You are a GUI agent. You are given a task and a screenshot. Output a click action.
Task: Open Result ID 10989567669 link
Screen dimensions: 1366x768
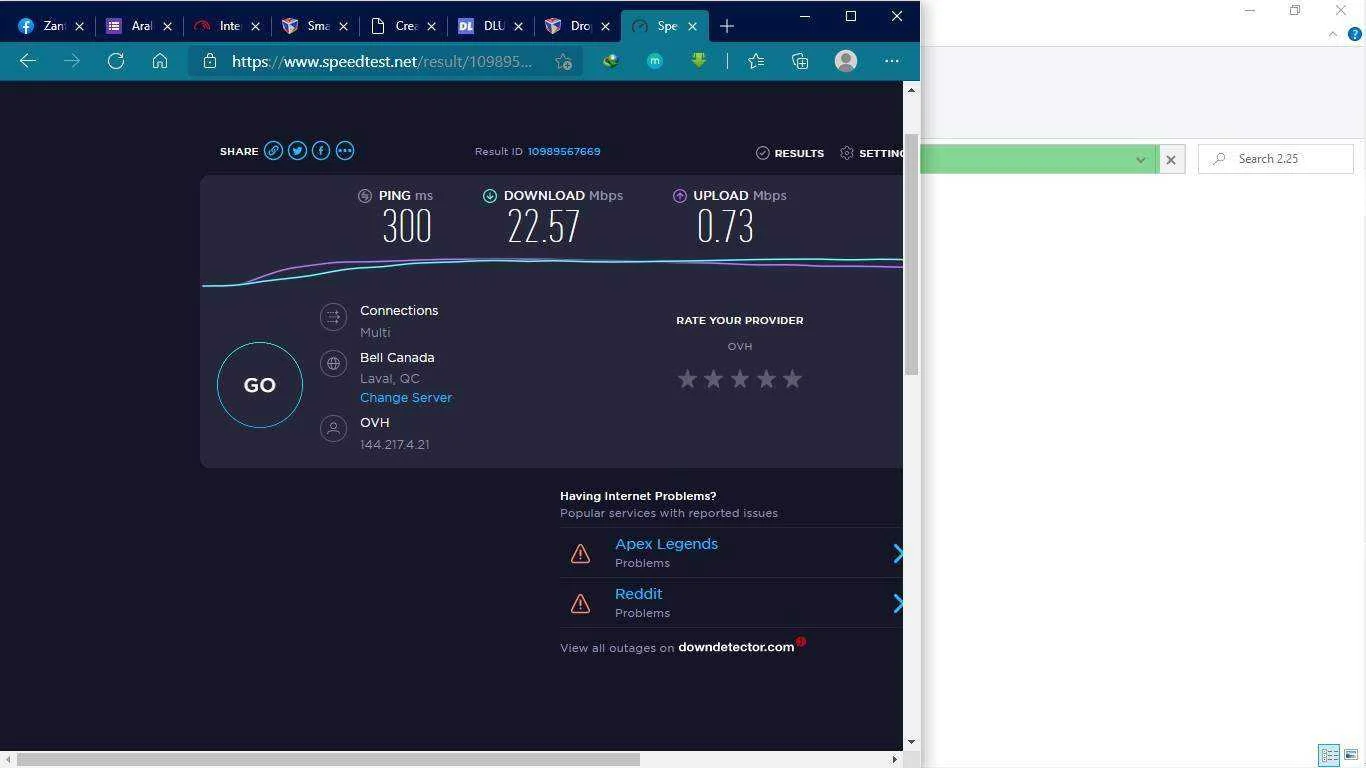(564, 152)
